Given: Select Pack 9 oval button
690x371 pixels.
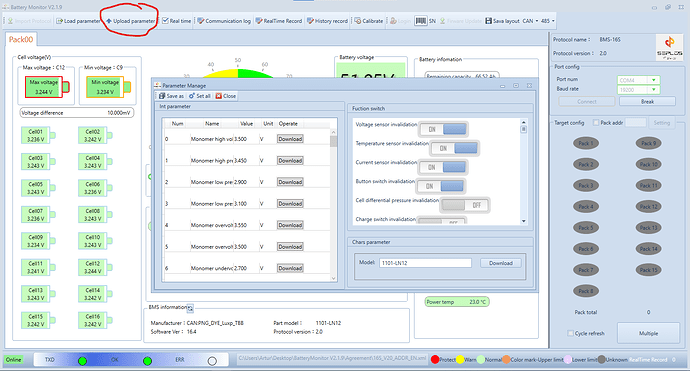Looking at the screenshot, I should [x=649, y=143].
